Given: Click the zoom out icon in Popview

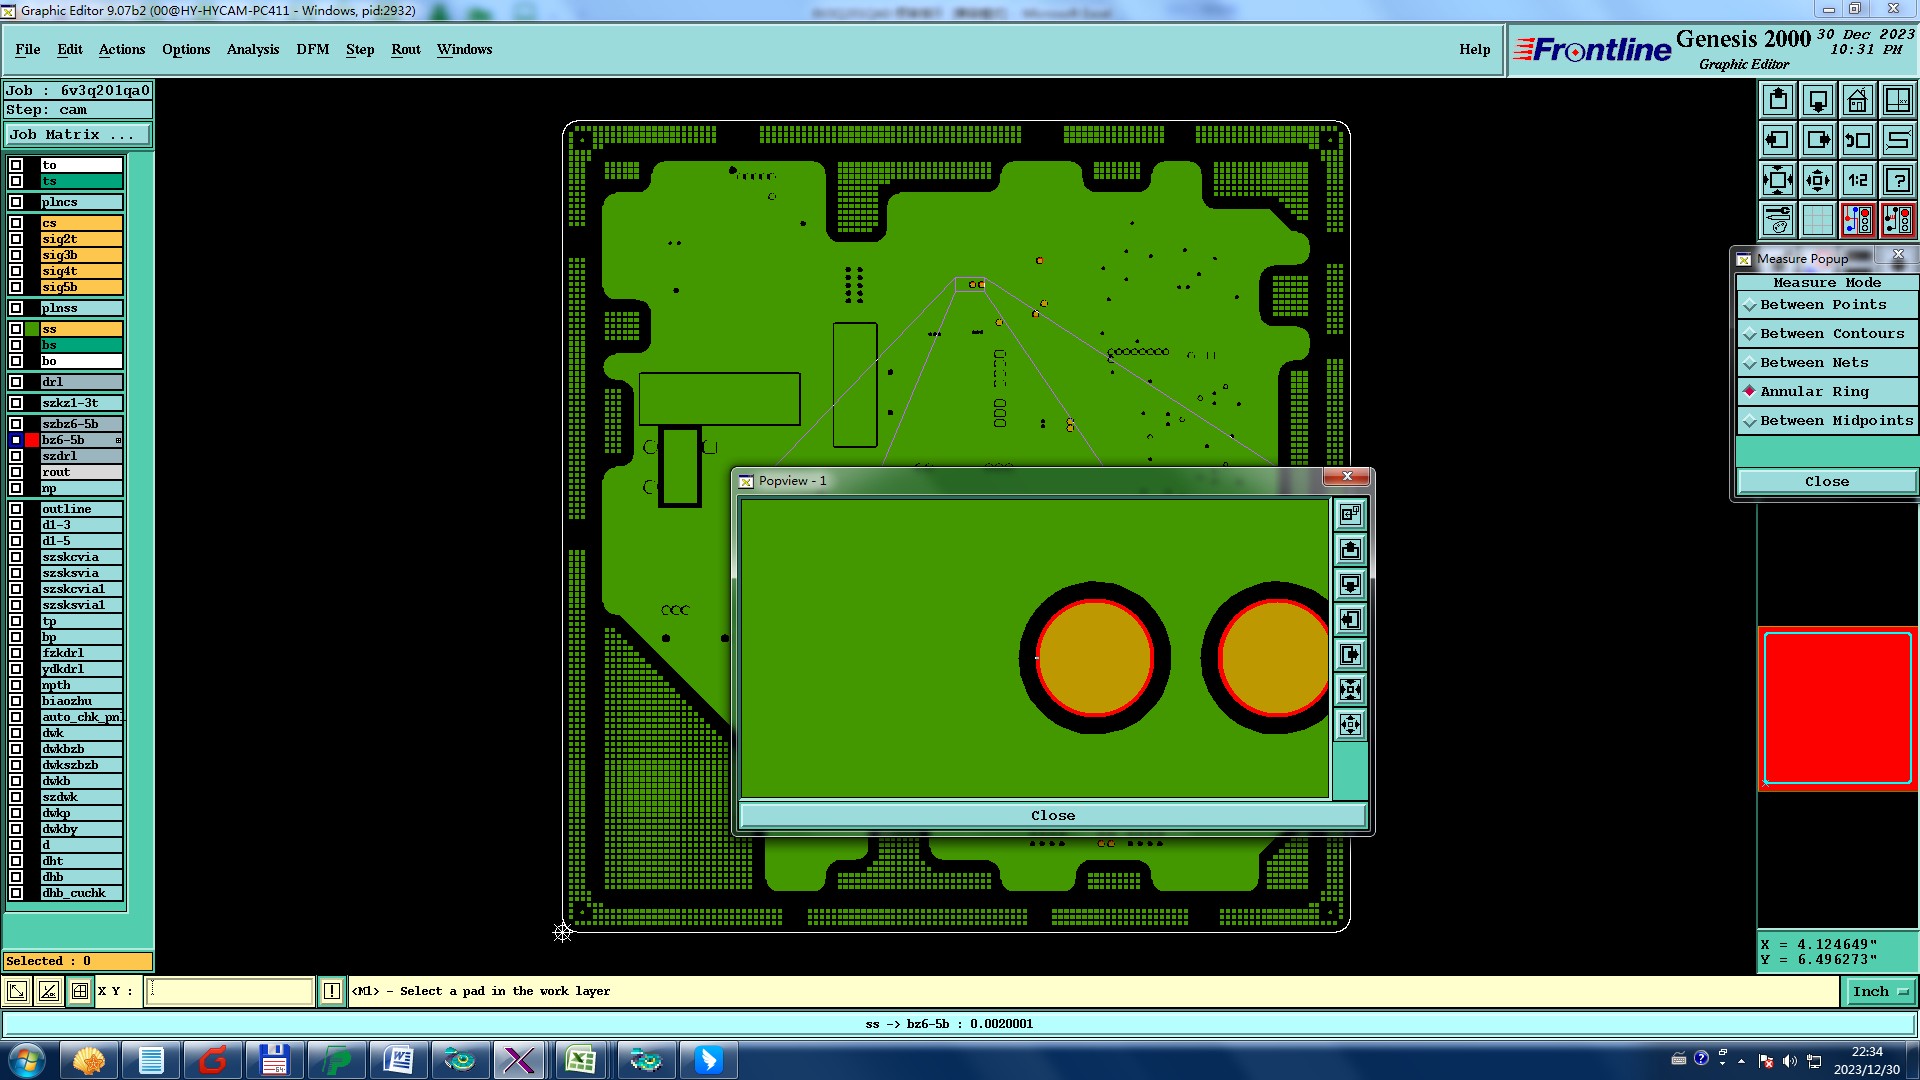Looking at the screenshot, I should [x=1350, y=724].
